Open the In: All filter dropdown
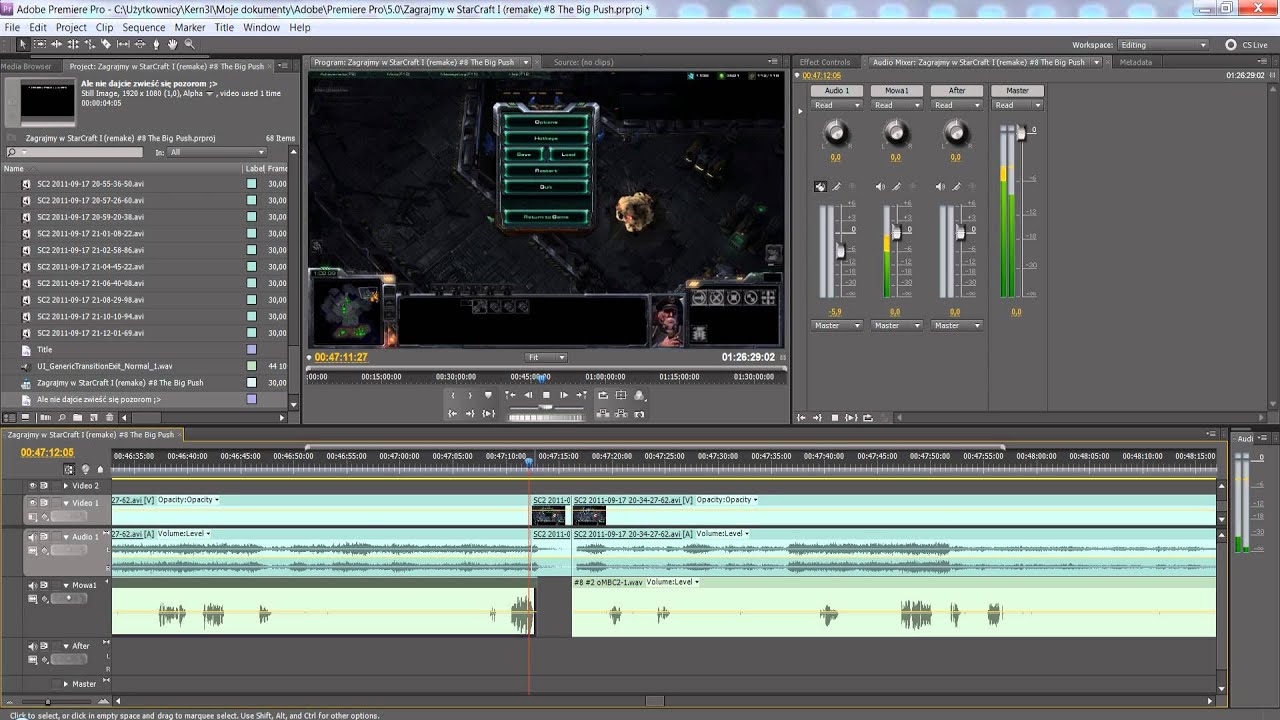The height and width of the screenshot is (720, 1280). tap(216, 152)
